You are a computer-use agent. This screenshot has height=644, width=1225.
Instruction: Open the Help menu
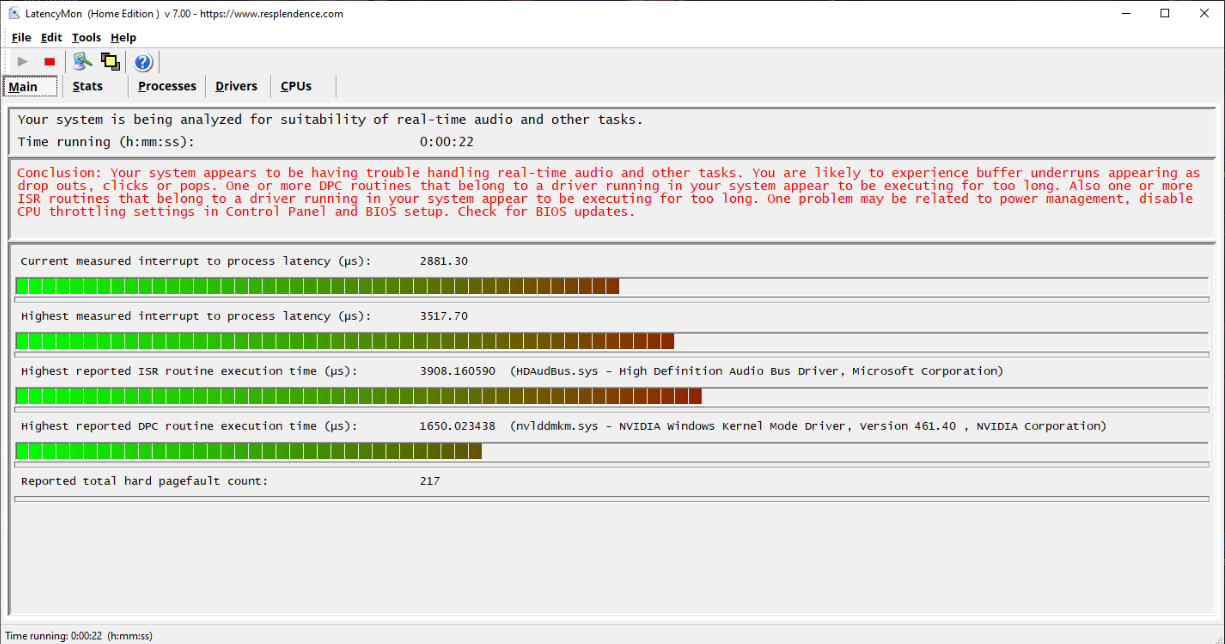tap(123, 38)
